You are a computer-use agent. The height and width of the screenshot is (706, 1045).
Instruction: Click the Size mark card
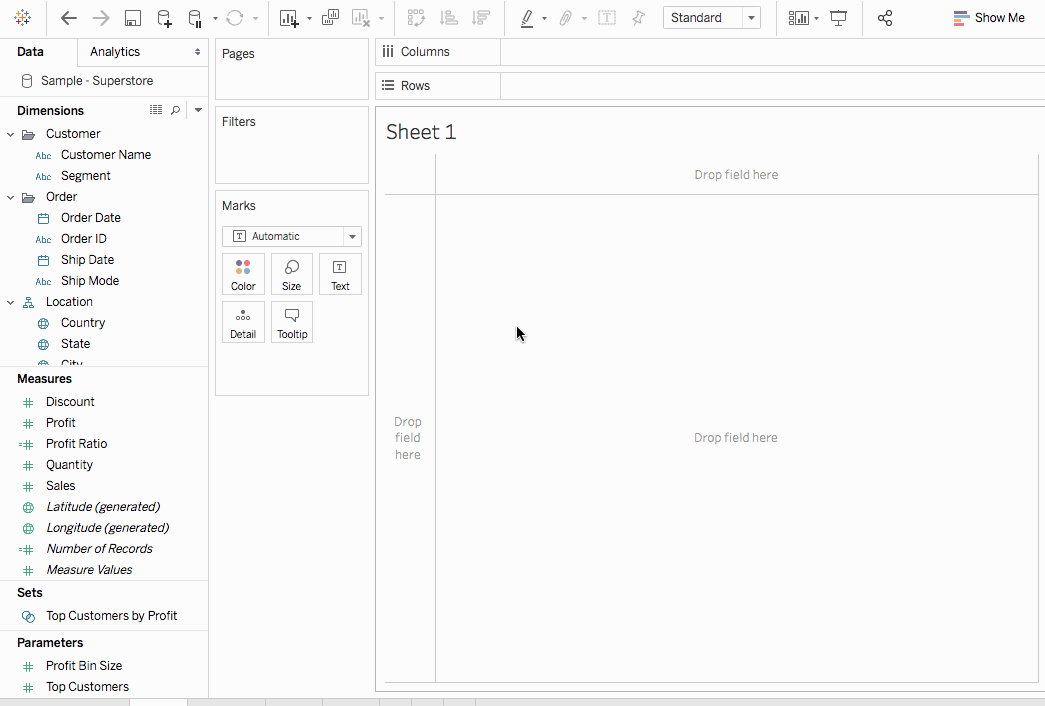(292, 274)
